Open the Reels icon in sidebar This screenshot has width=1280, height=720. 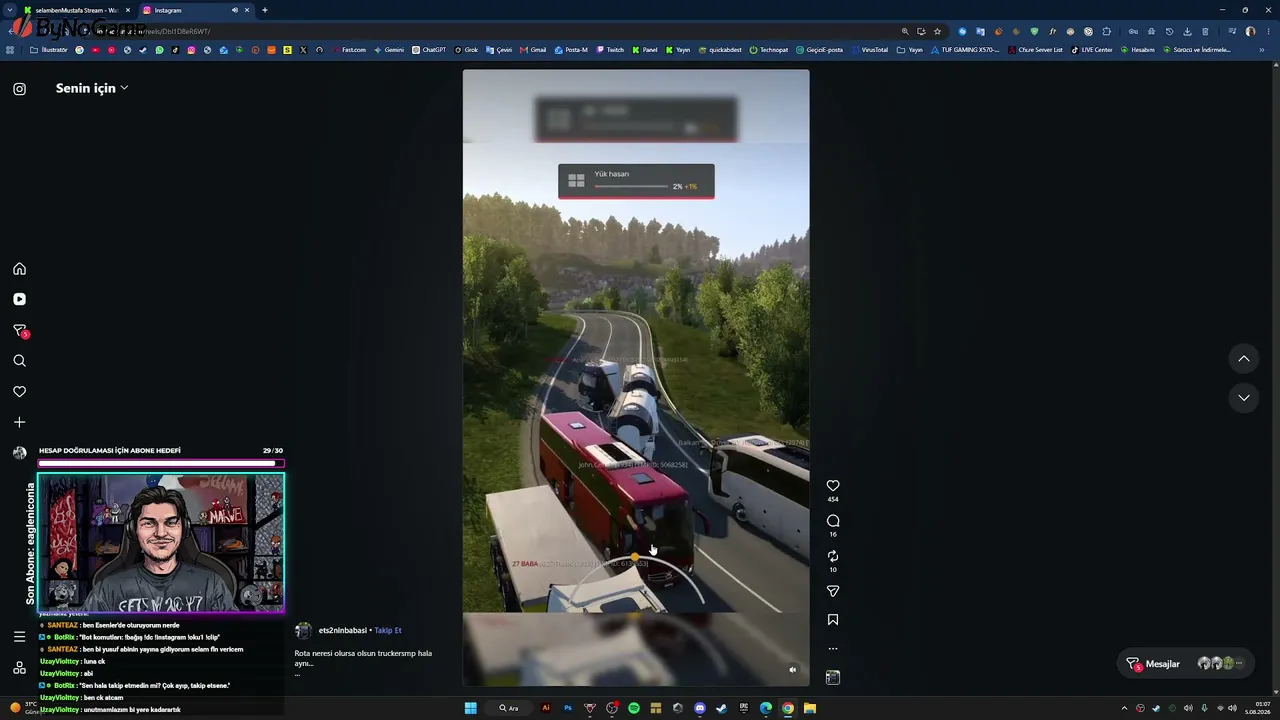19,299
